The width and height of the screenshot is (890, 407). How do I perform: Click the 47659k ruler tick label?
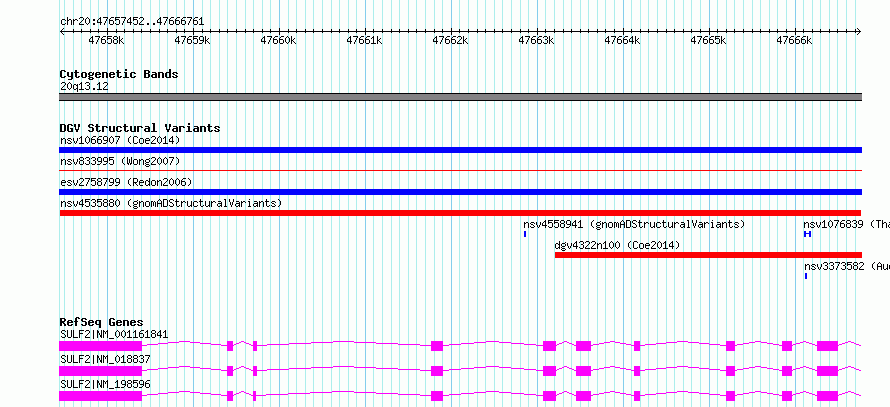click(193, 41)
